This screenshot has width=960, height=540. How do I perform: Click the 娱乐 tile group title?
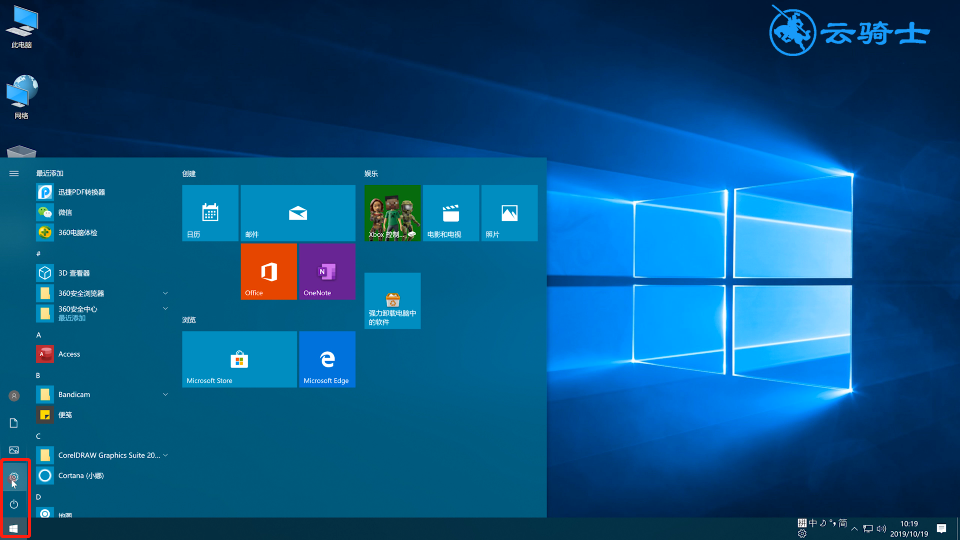371,174
